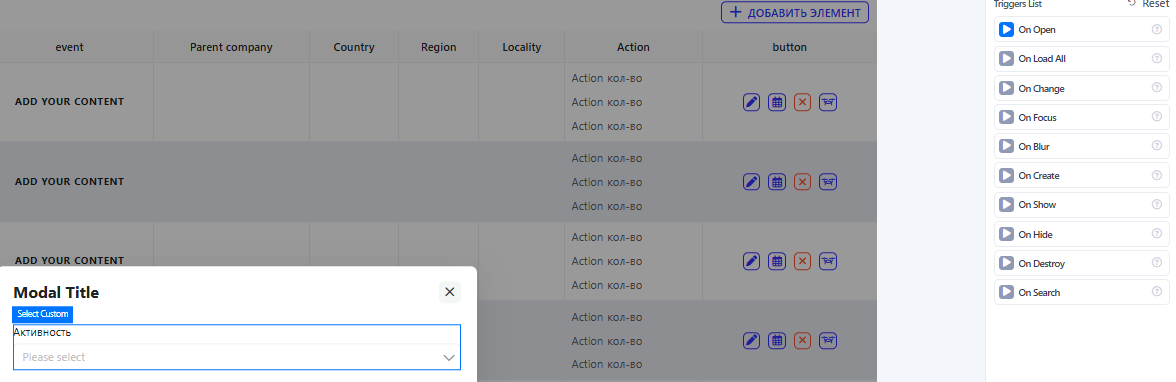Toggle the On Open trigger play icon
This screenshot has height=382, width=1176.
[x=1006, y=29]
